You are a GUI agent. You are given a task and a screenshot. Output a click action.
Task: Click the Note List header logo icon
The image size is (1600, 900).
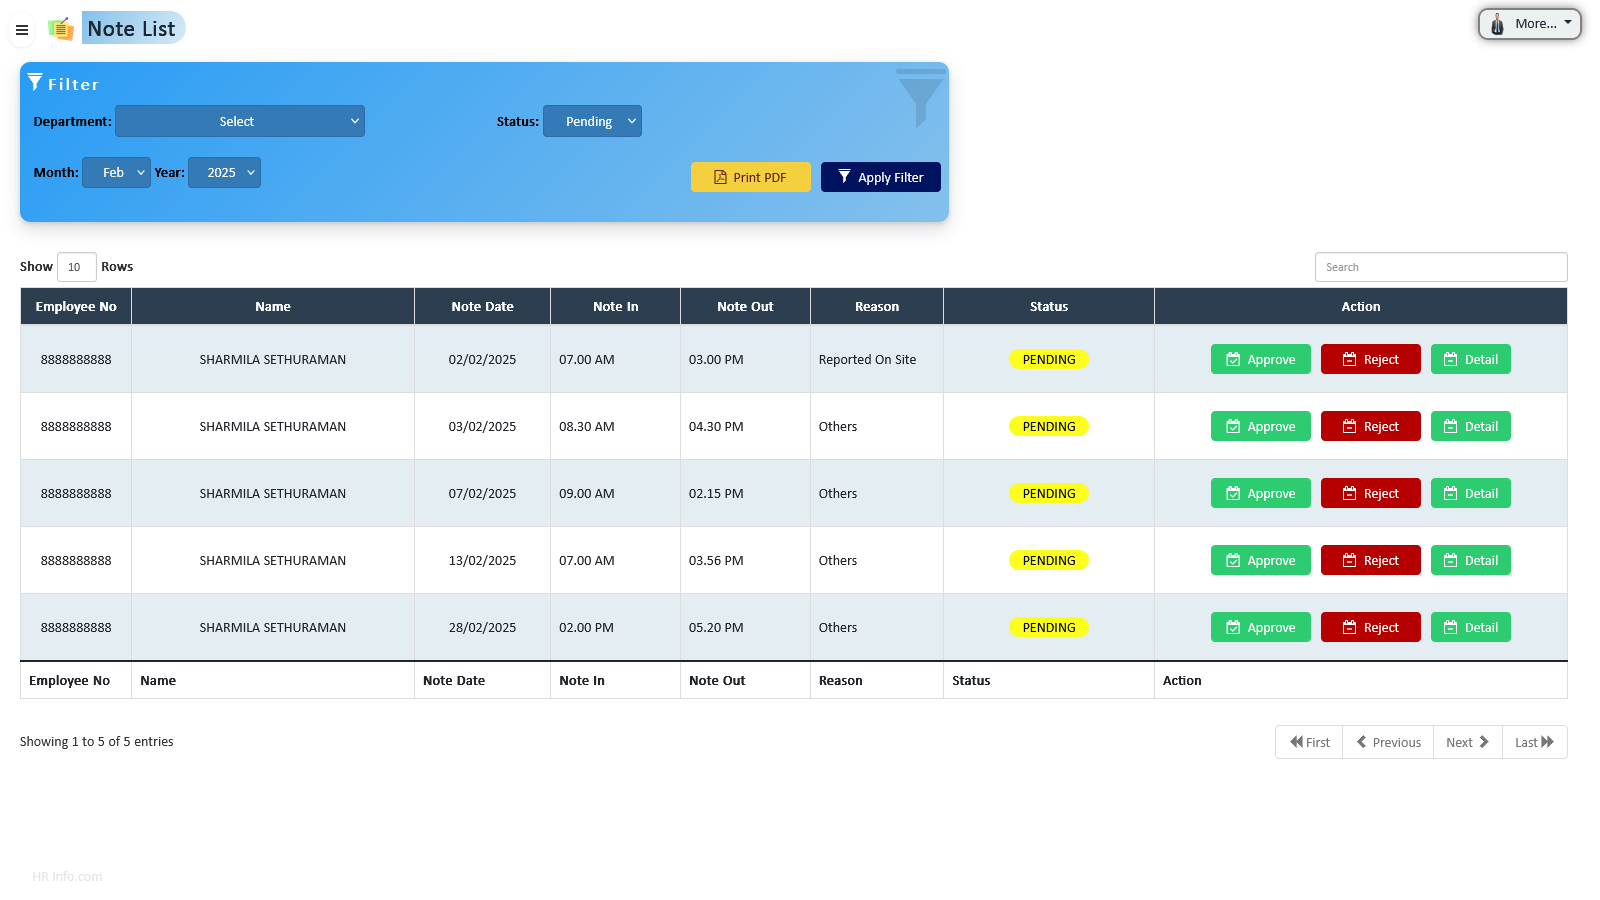61,28
